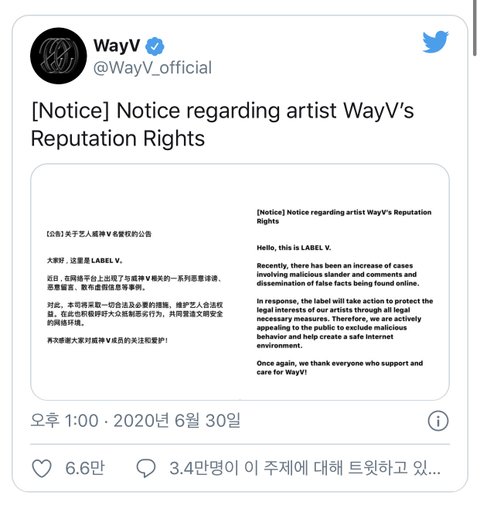Open the tweet info circle icon
This screenshot has width=480, height=509.
point(438,421)
